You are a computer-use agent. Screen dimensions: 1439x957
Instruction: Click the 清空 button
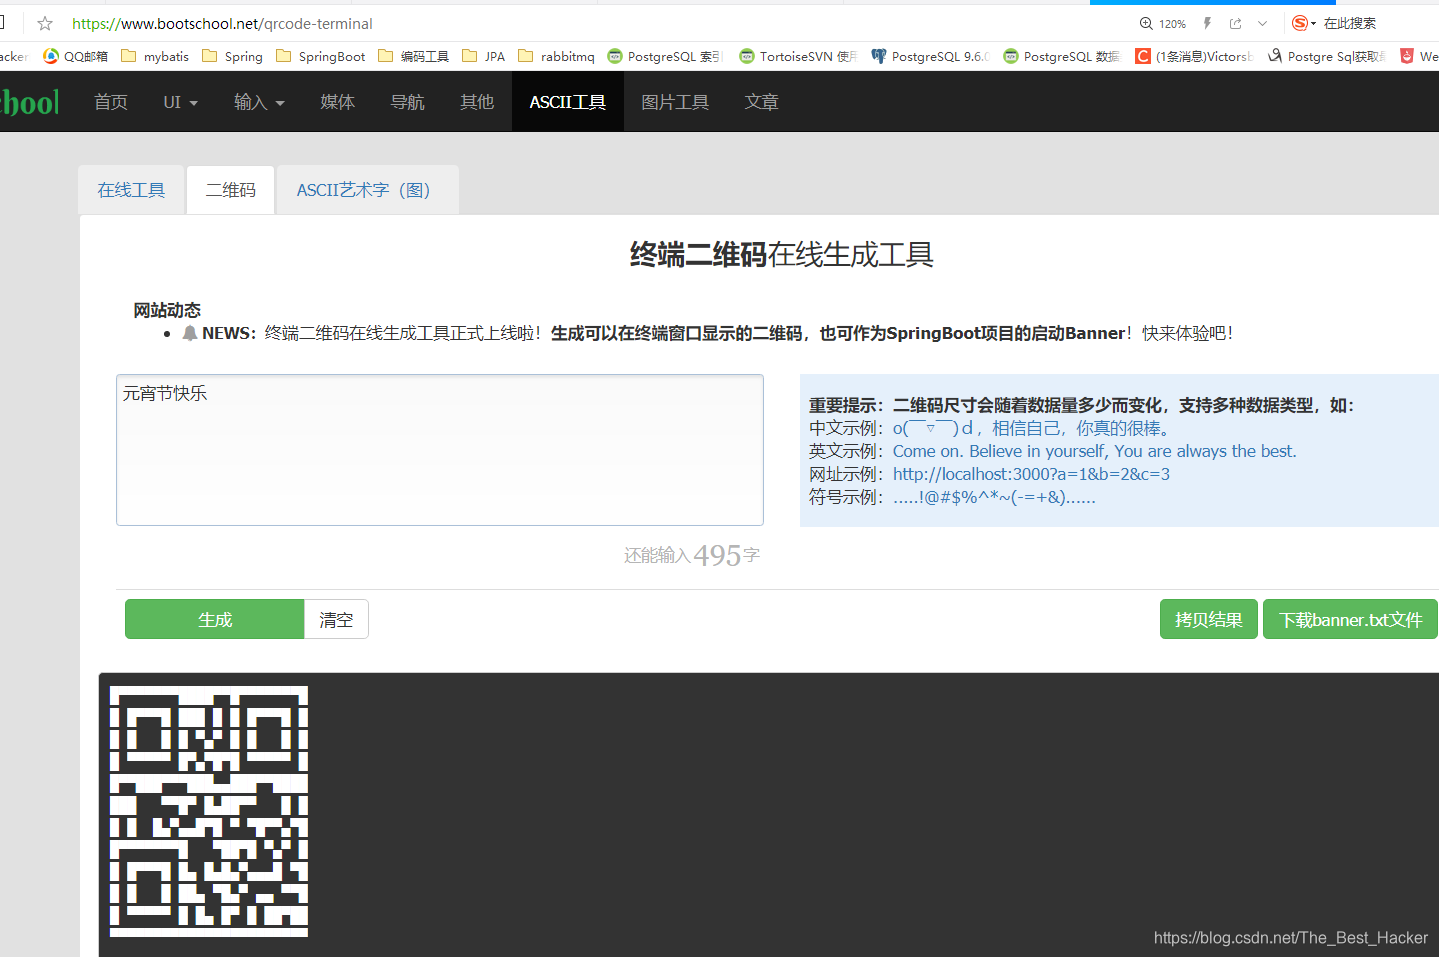point(336,620)
